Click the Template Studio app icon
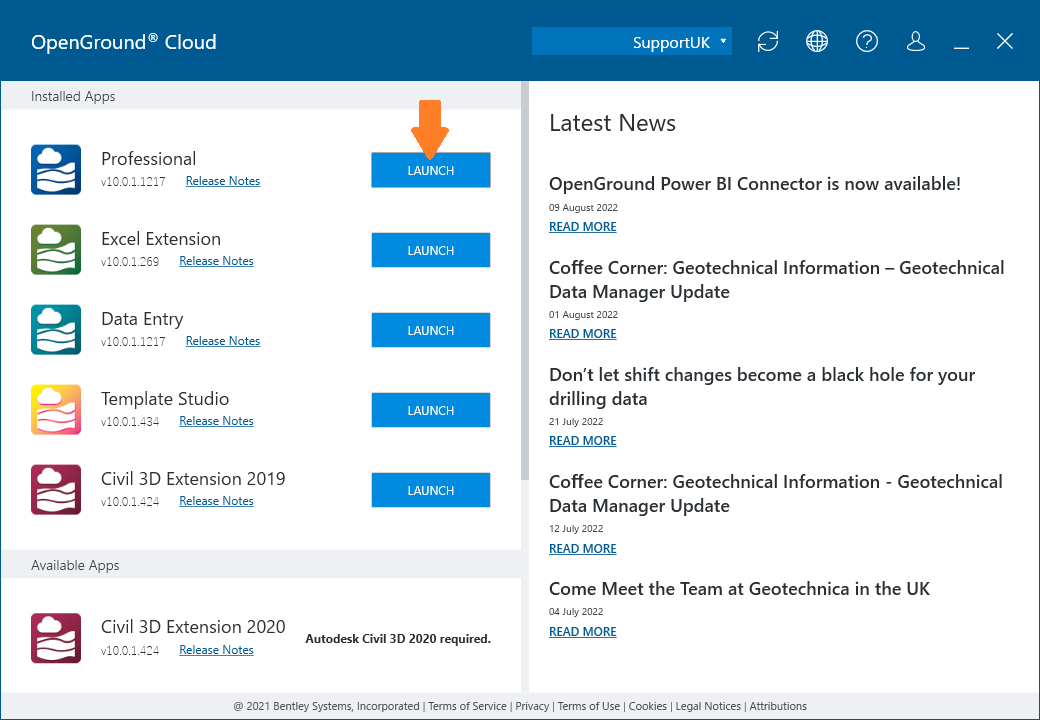 [56, 410]
